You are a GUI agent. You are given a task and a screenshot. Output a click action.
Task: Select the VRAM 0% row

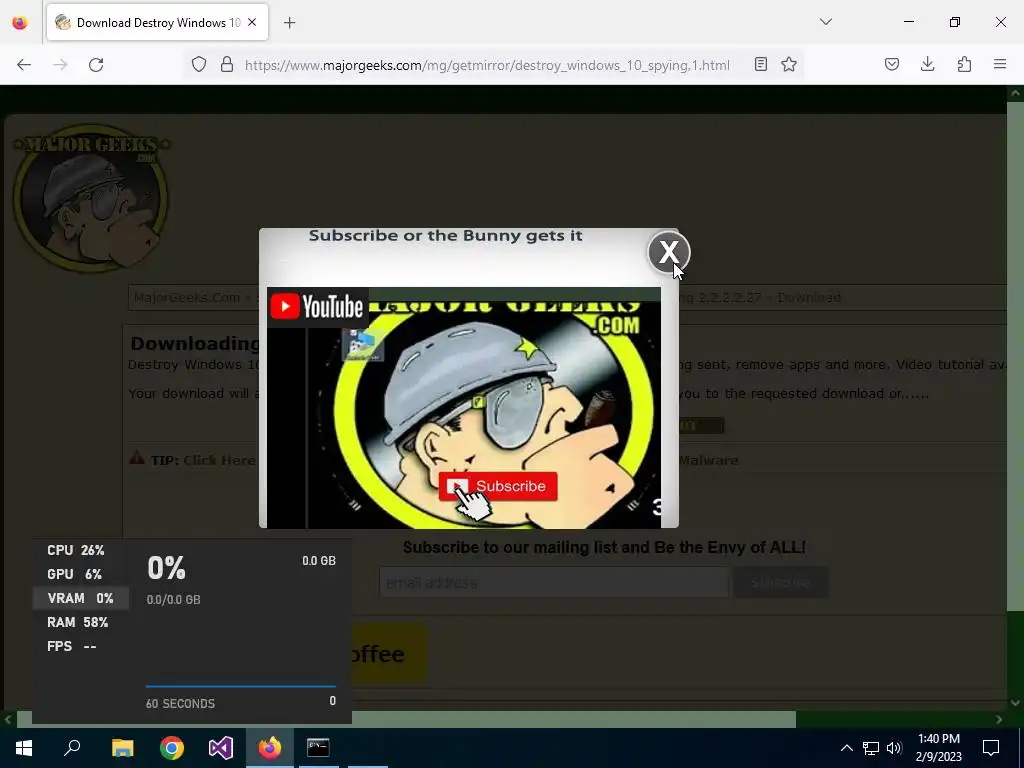coord(81,598)
